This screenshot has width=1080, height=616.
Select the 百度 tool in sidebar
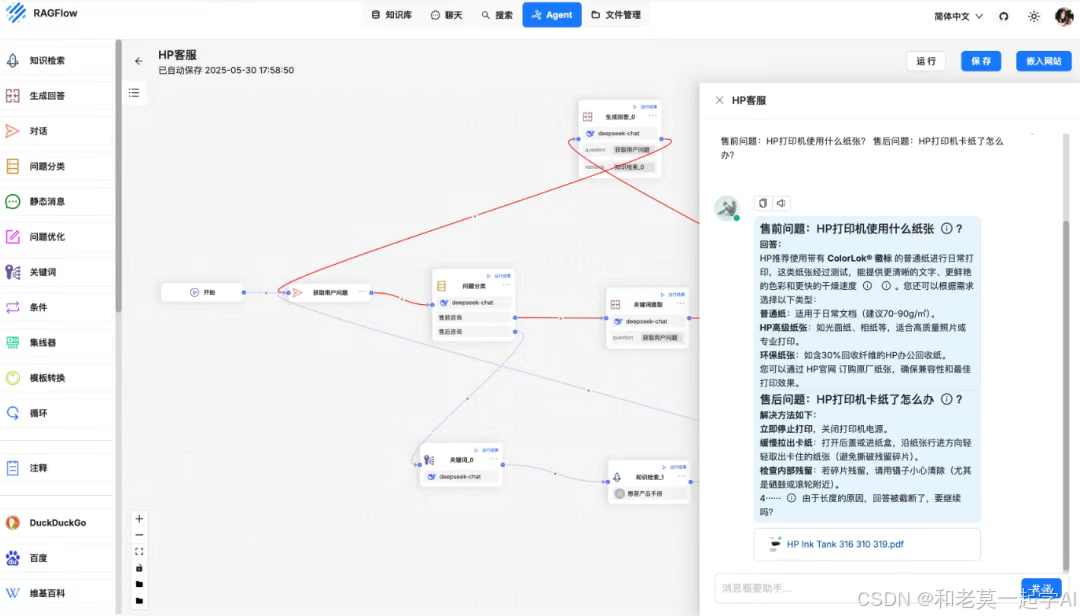click(56, 558)
